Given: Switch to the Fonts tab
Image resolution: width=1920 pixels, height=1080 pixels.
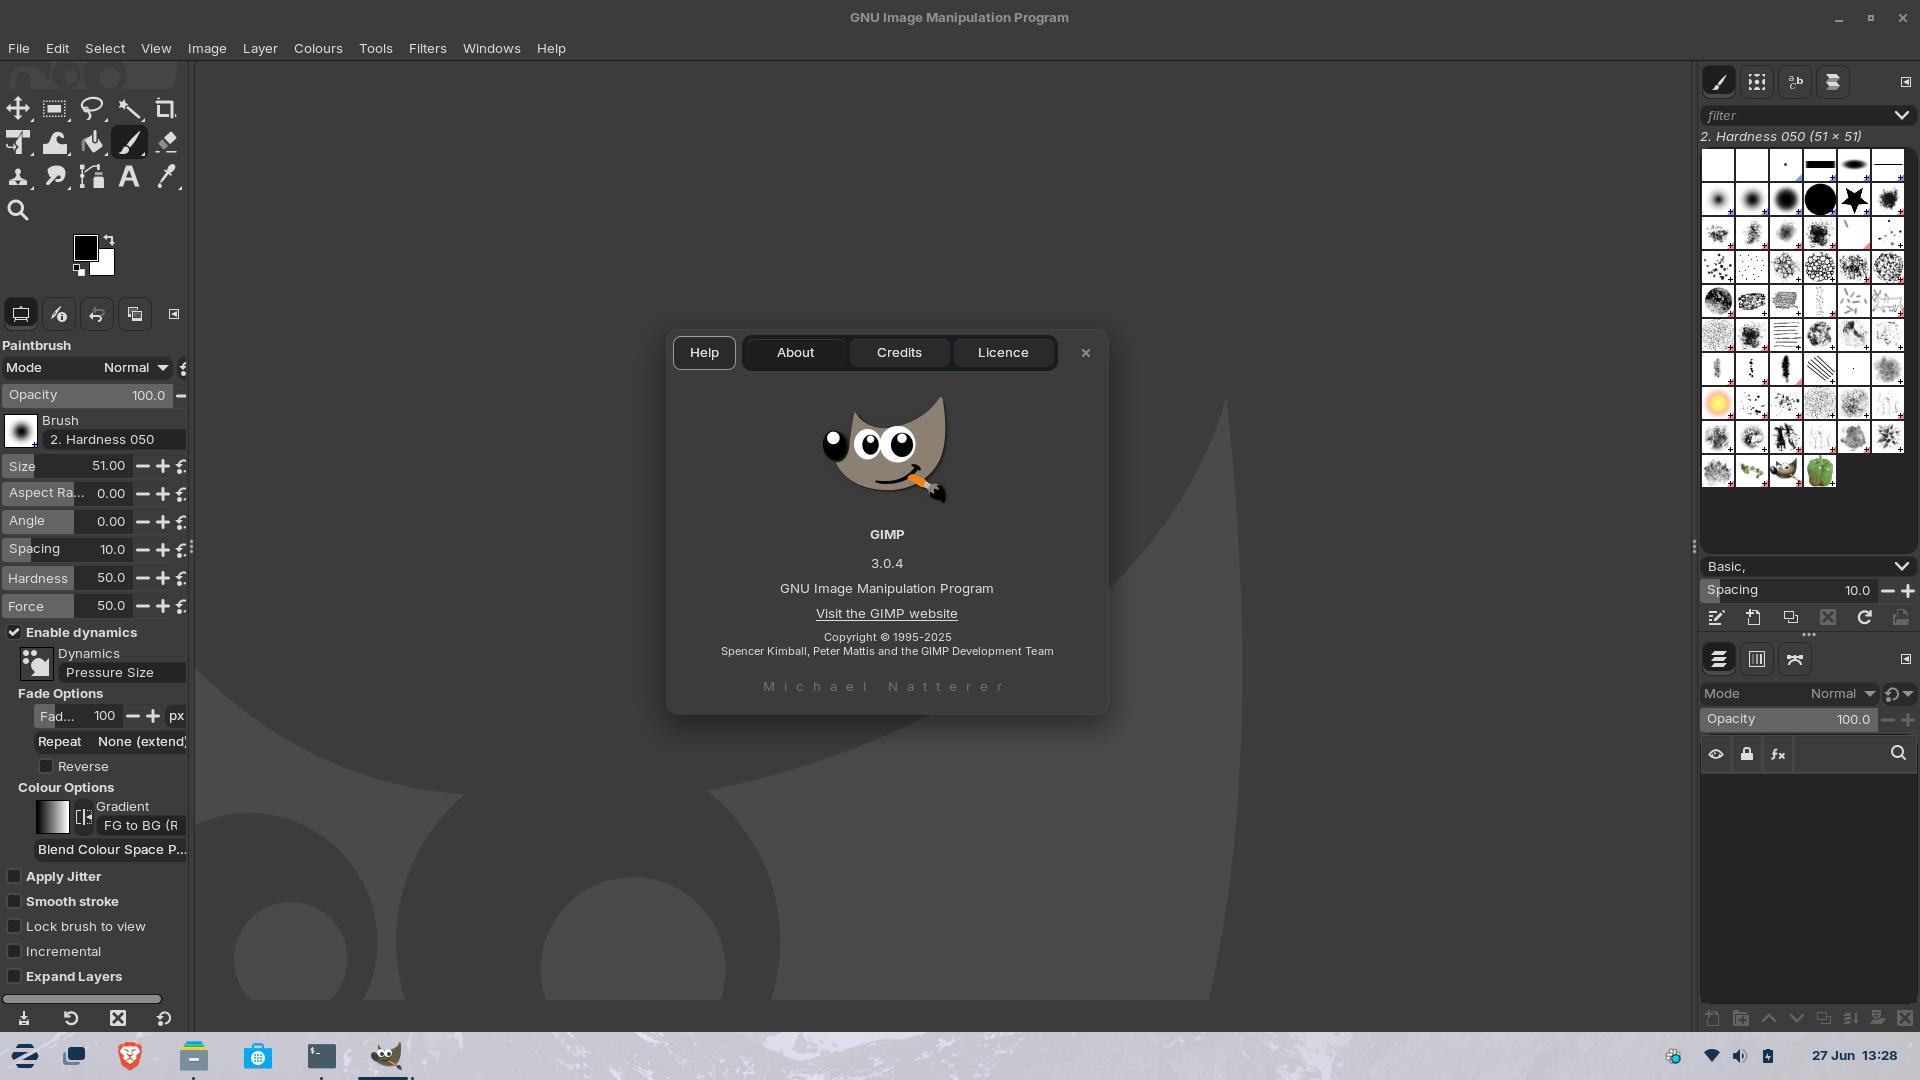Looking at the screenshot, I should click(x=1795, y=82).
